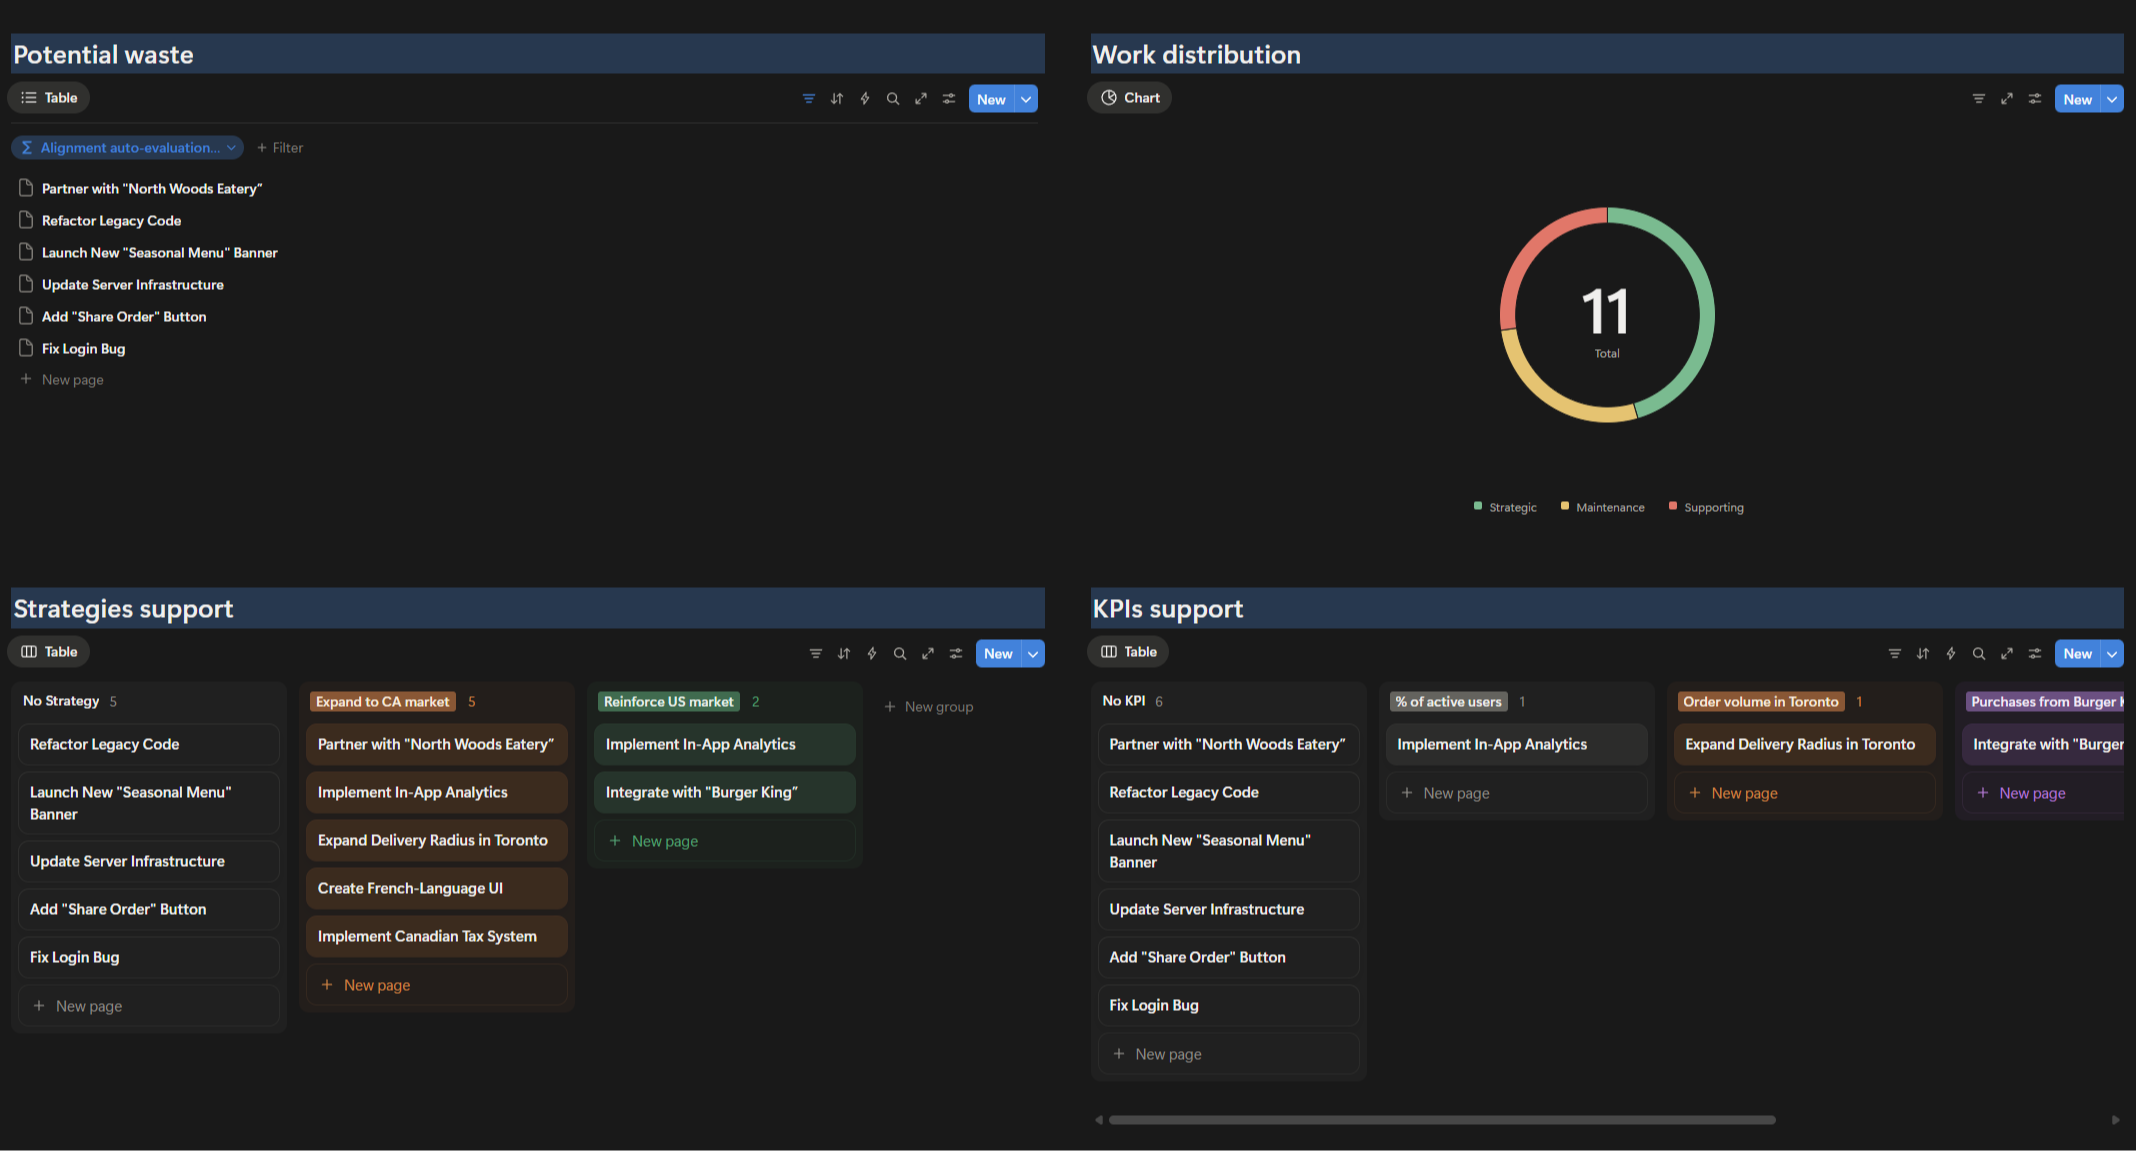Screen dimensions: 2136x1151
Task: Click search icon in Potential waste toolbar
Action: point(893,99)
